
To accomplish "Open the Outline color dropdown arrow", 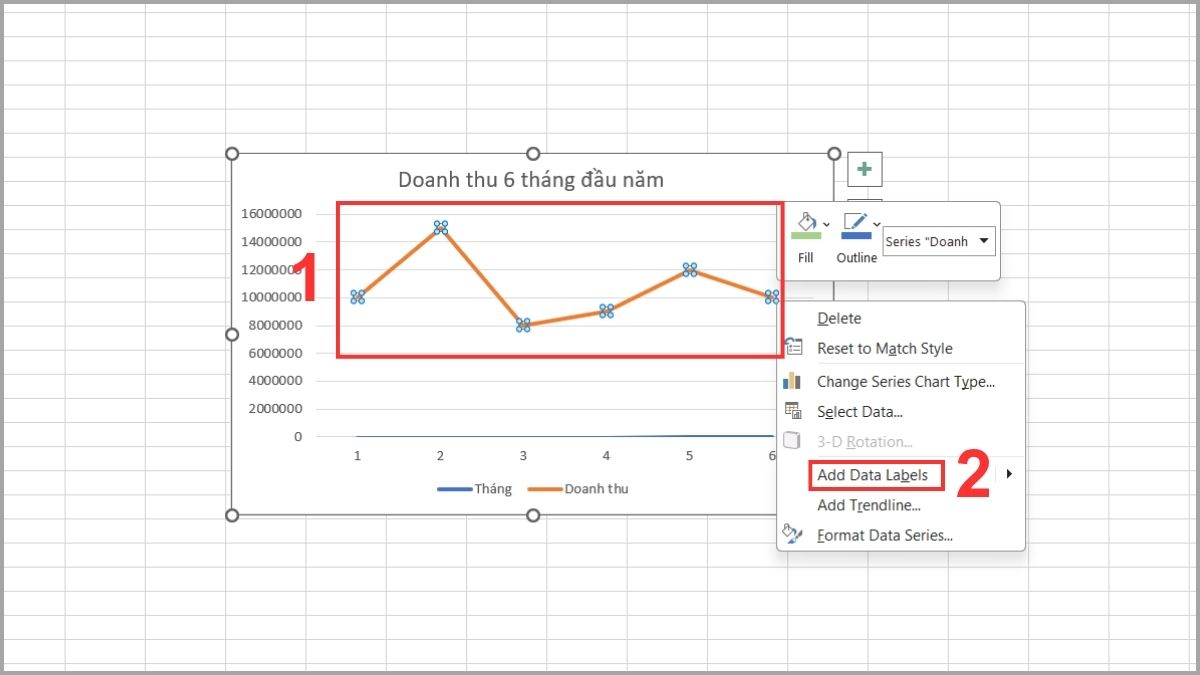I will pyautogui.click(x=876, y=224).
